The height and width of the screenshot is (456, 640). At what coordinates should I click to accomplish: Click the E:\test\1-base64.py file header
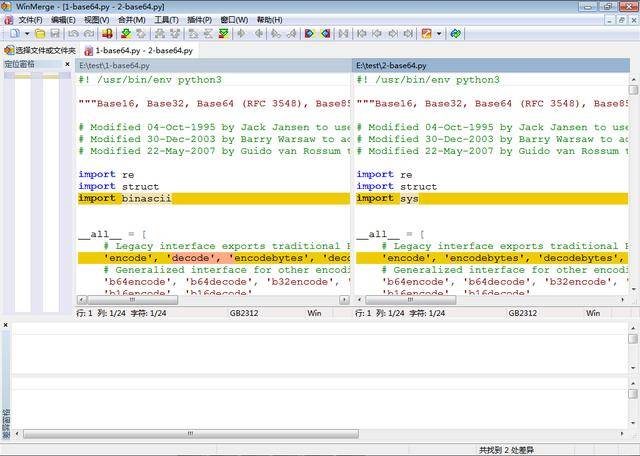(x=213, y=65)
